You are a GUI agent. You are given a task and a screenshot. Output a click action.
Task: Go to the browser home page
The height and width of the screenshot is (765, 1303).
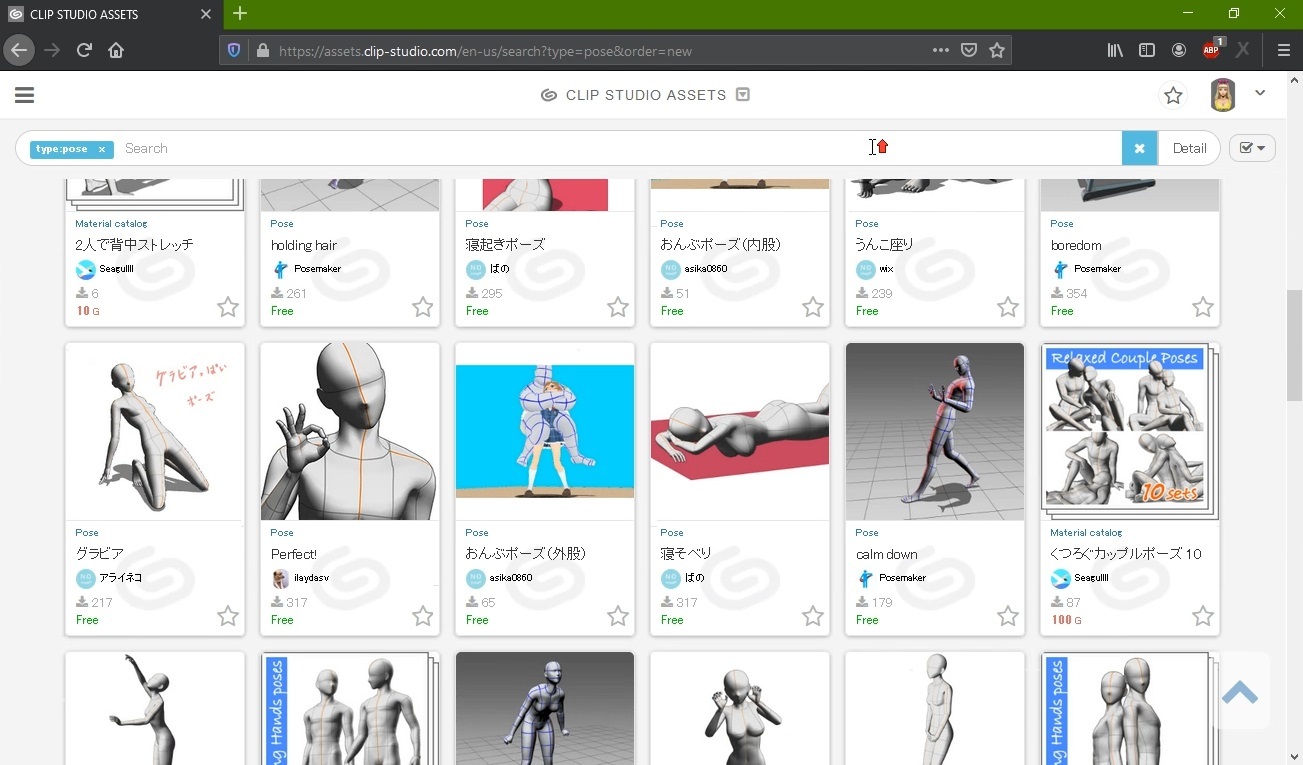pyautogui.click(x=116, y=50)
